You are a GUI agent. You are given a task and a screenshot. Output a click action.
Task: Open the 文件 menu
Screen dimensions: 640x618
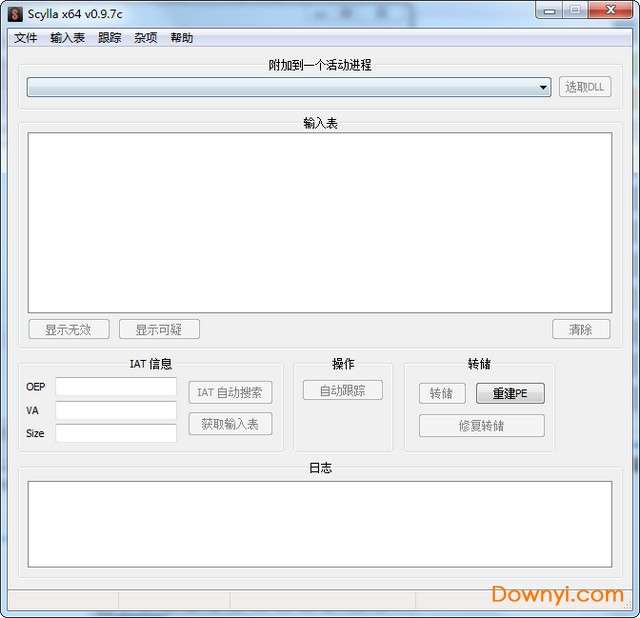click(x=26, y=38)
